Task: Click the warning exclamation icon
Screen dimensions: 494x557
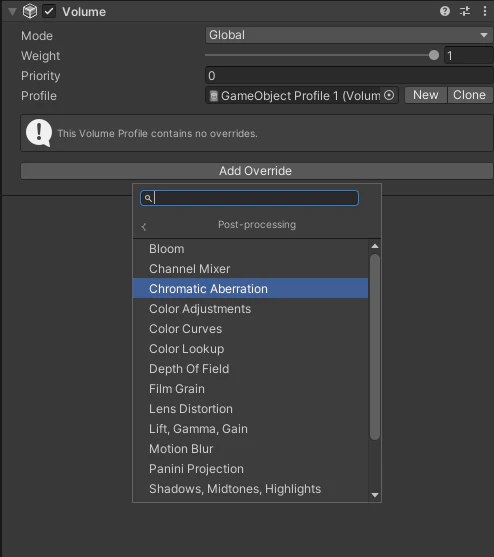Action: pyautogui.click(x=39, y=133)
